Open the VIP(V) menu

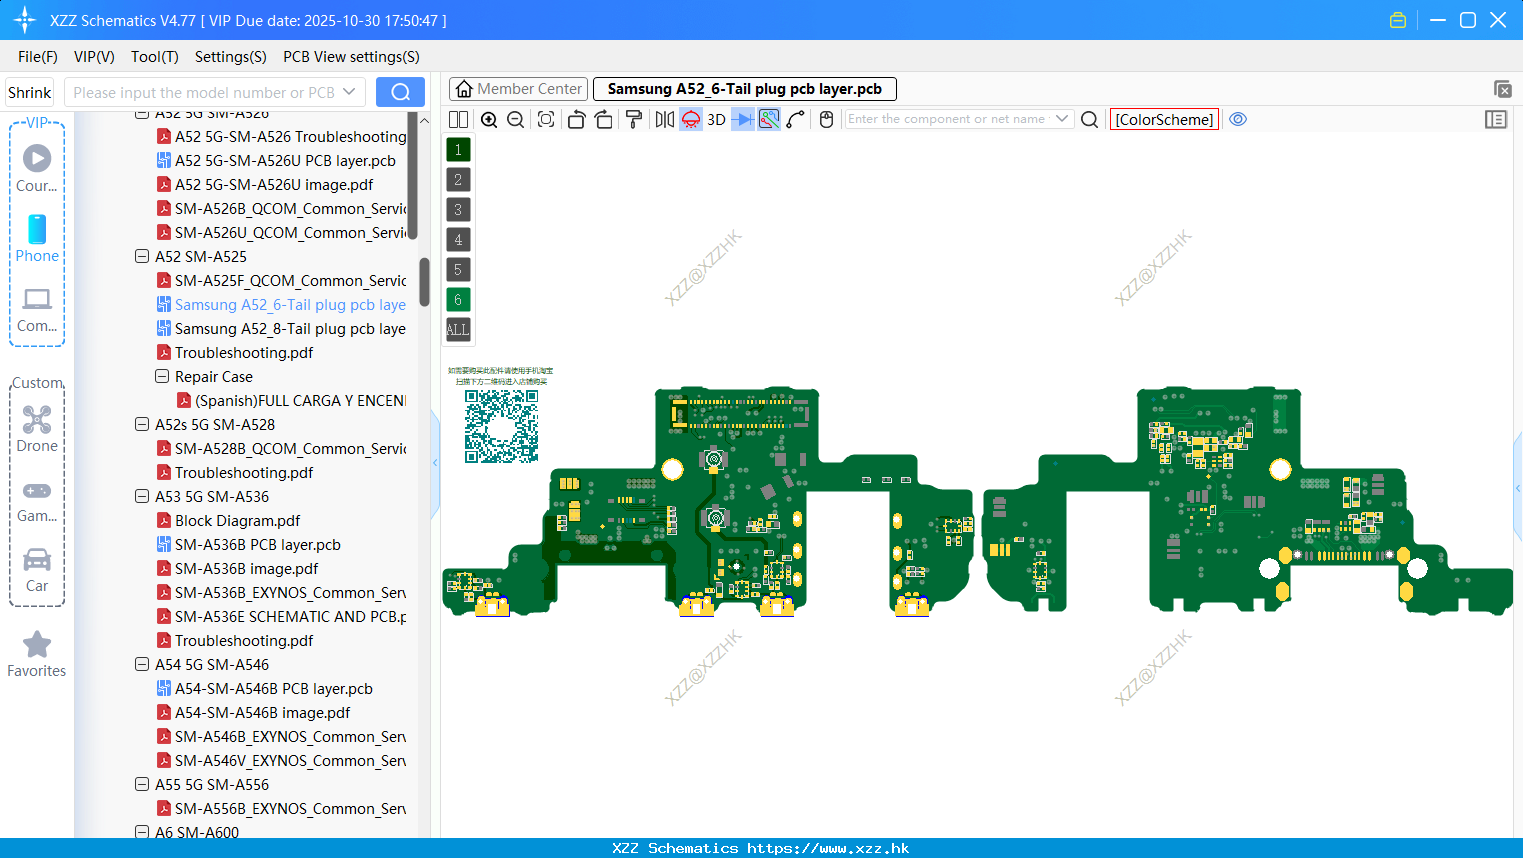(94, 57)
